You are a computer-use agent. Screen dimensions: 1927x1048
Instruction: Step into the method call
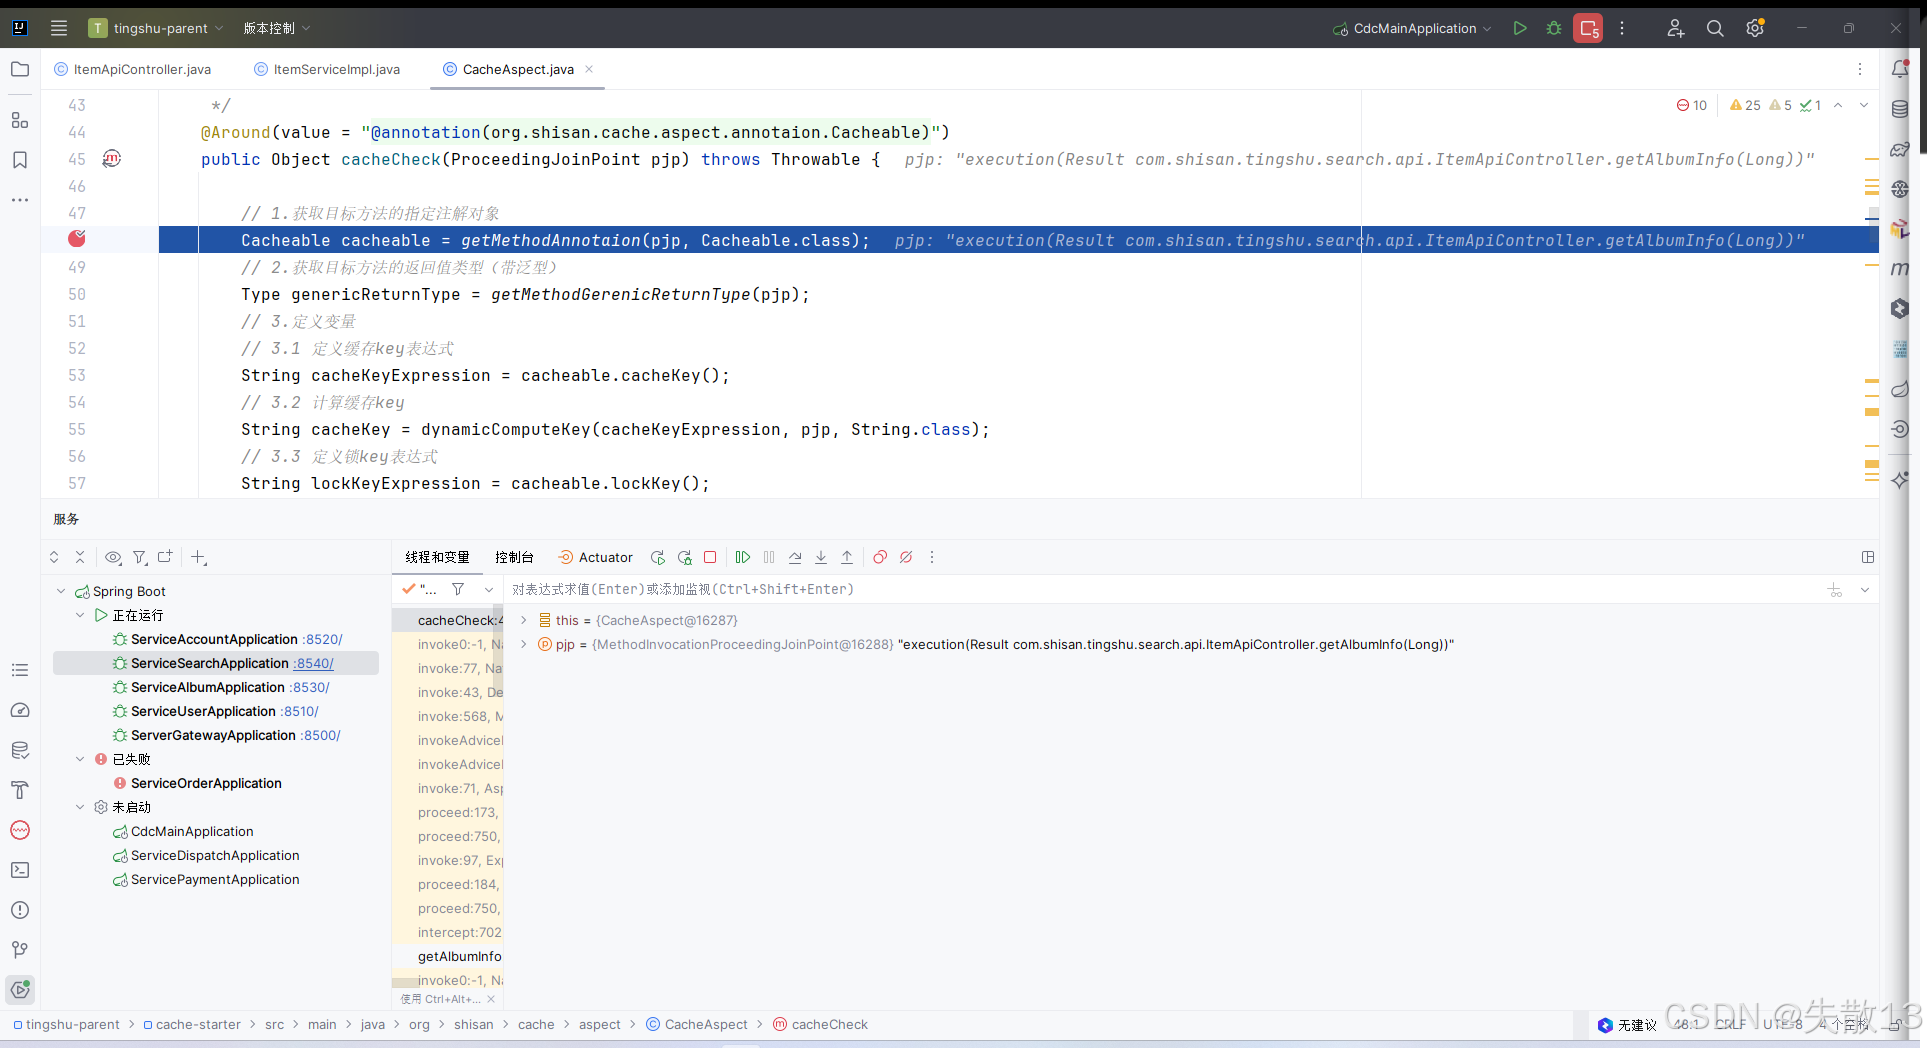[x=821, y=557]
